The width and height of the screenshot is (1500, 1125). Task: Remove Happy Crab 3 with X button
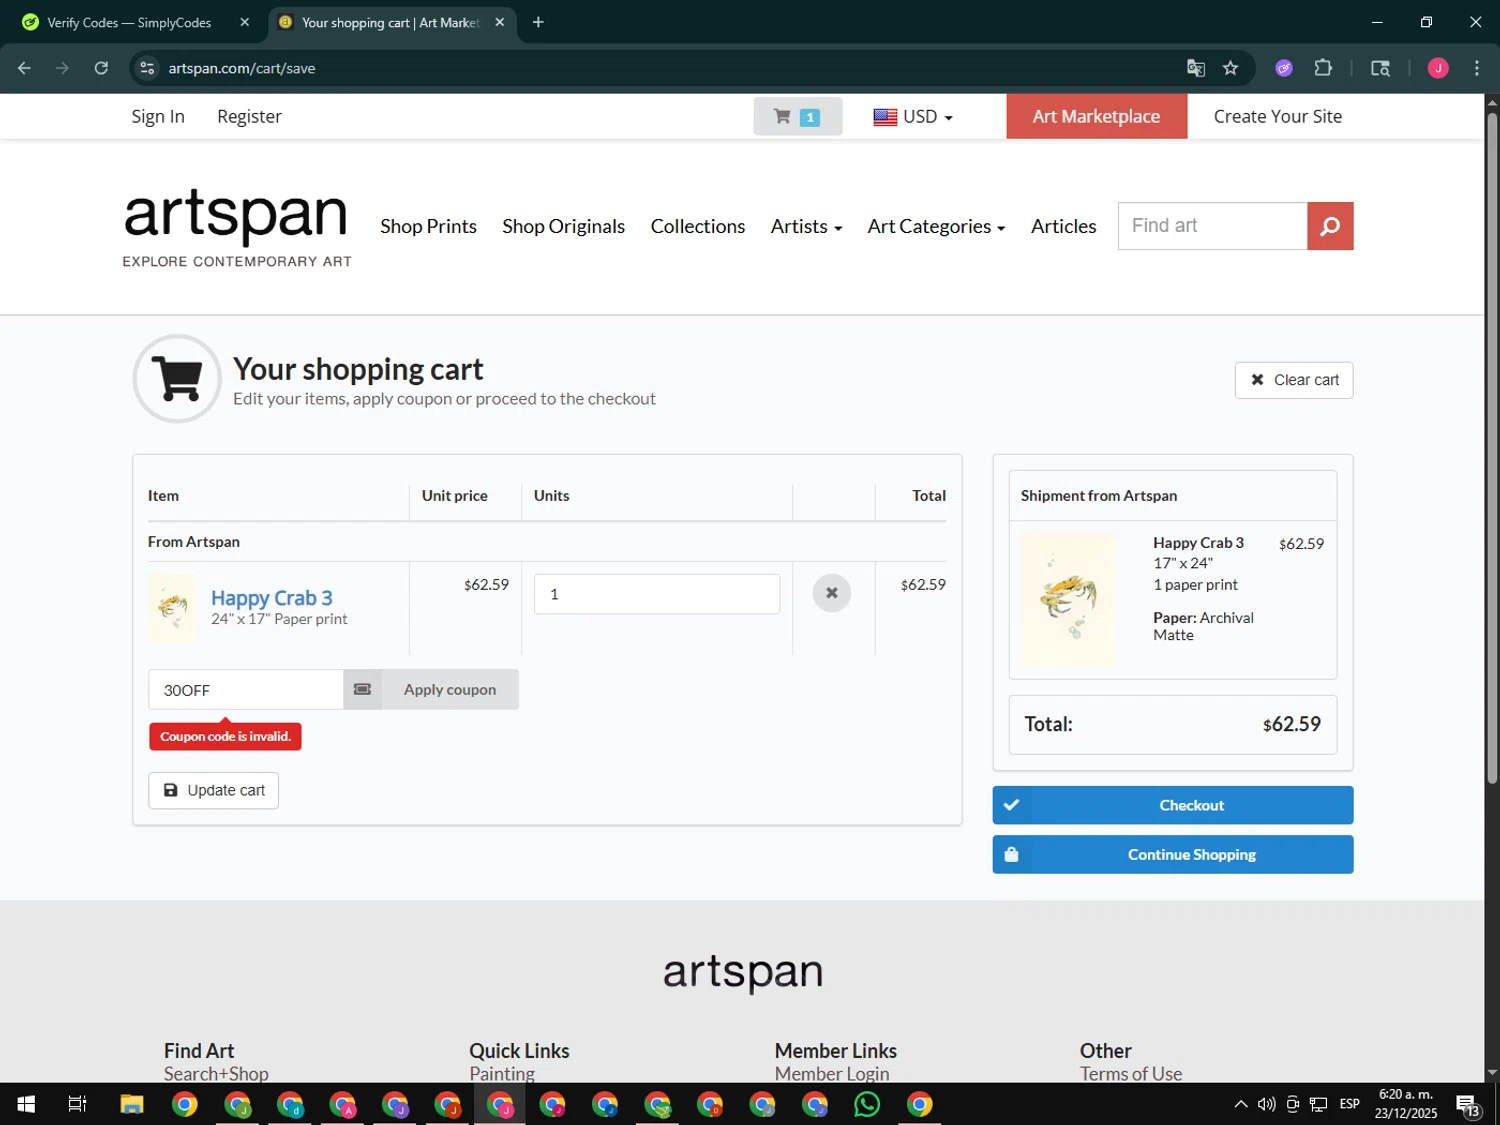[x=831, y=593]
